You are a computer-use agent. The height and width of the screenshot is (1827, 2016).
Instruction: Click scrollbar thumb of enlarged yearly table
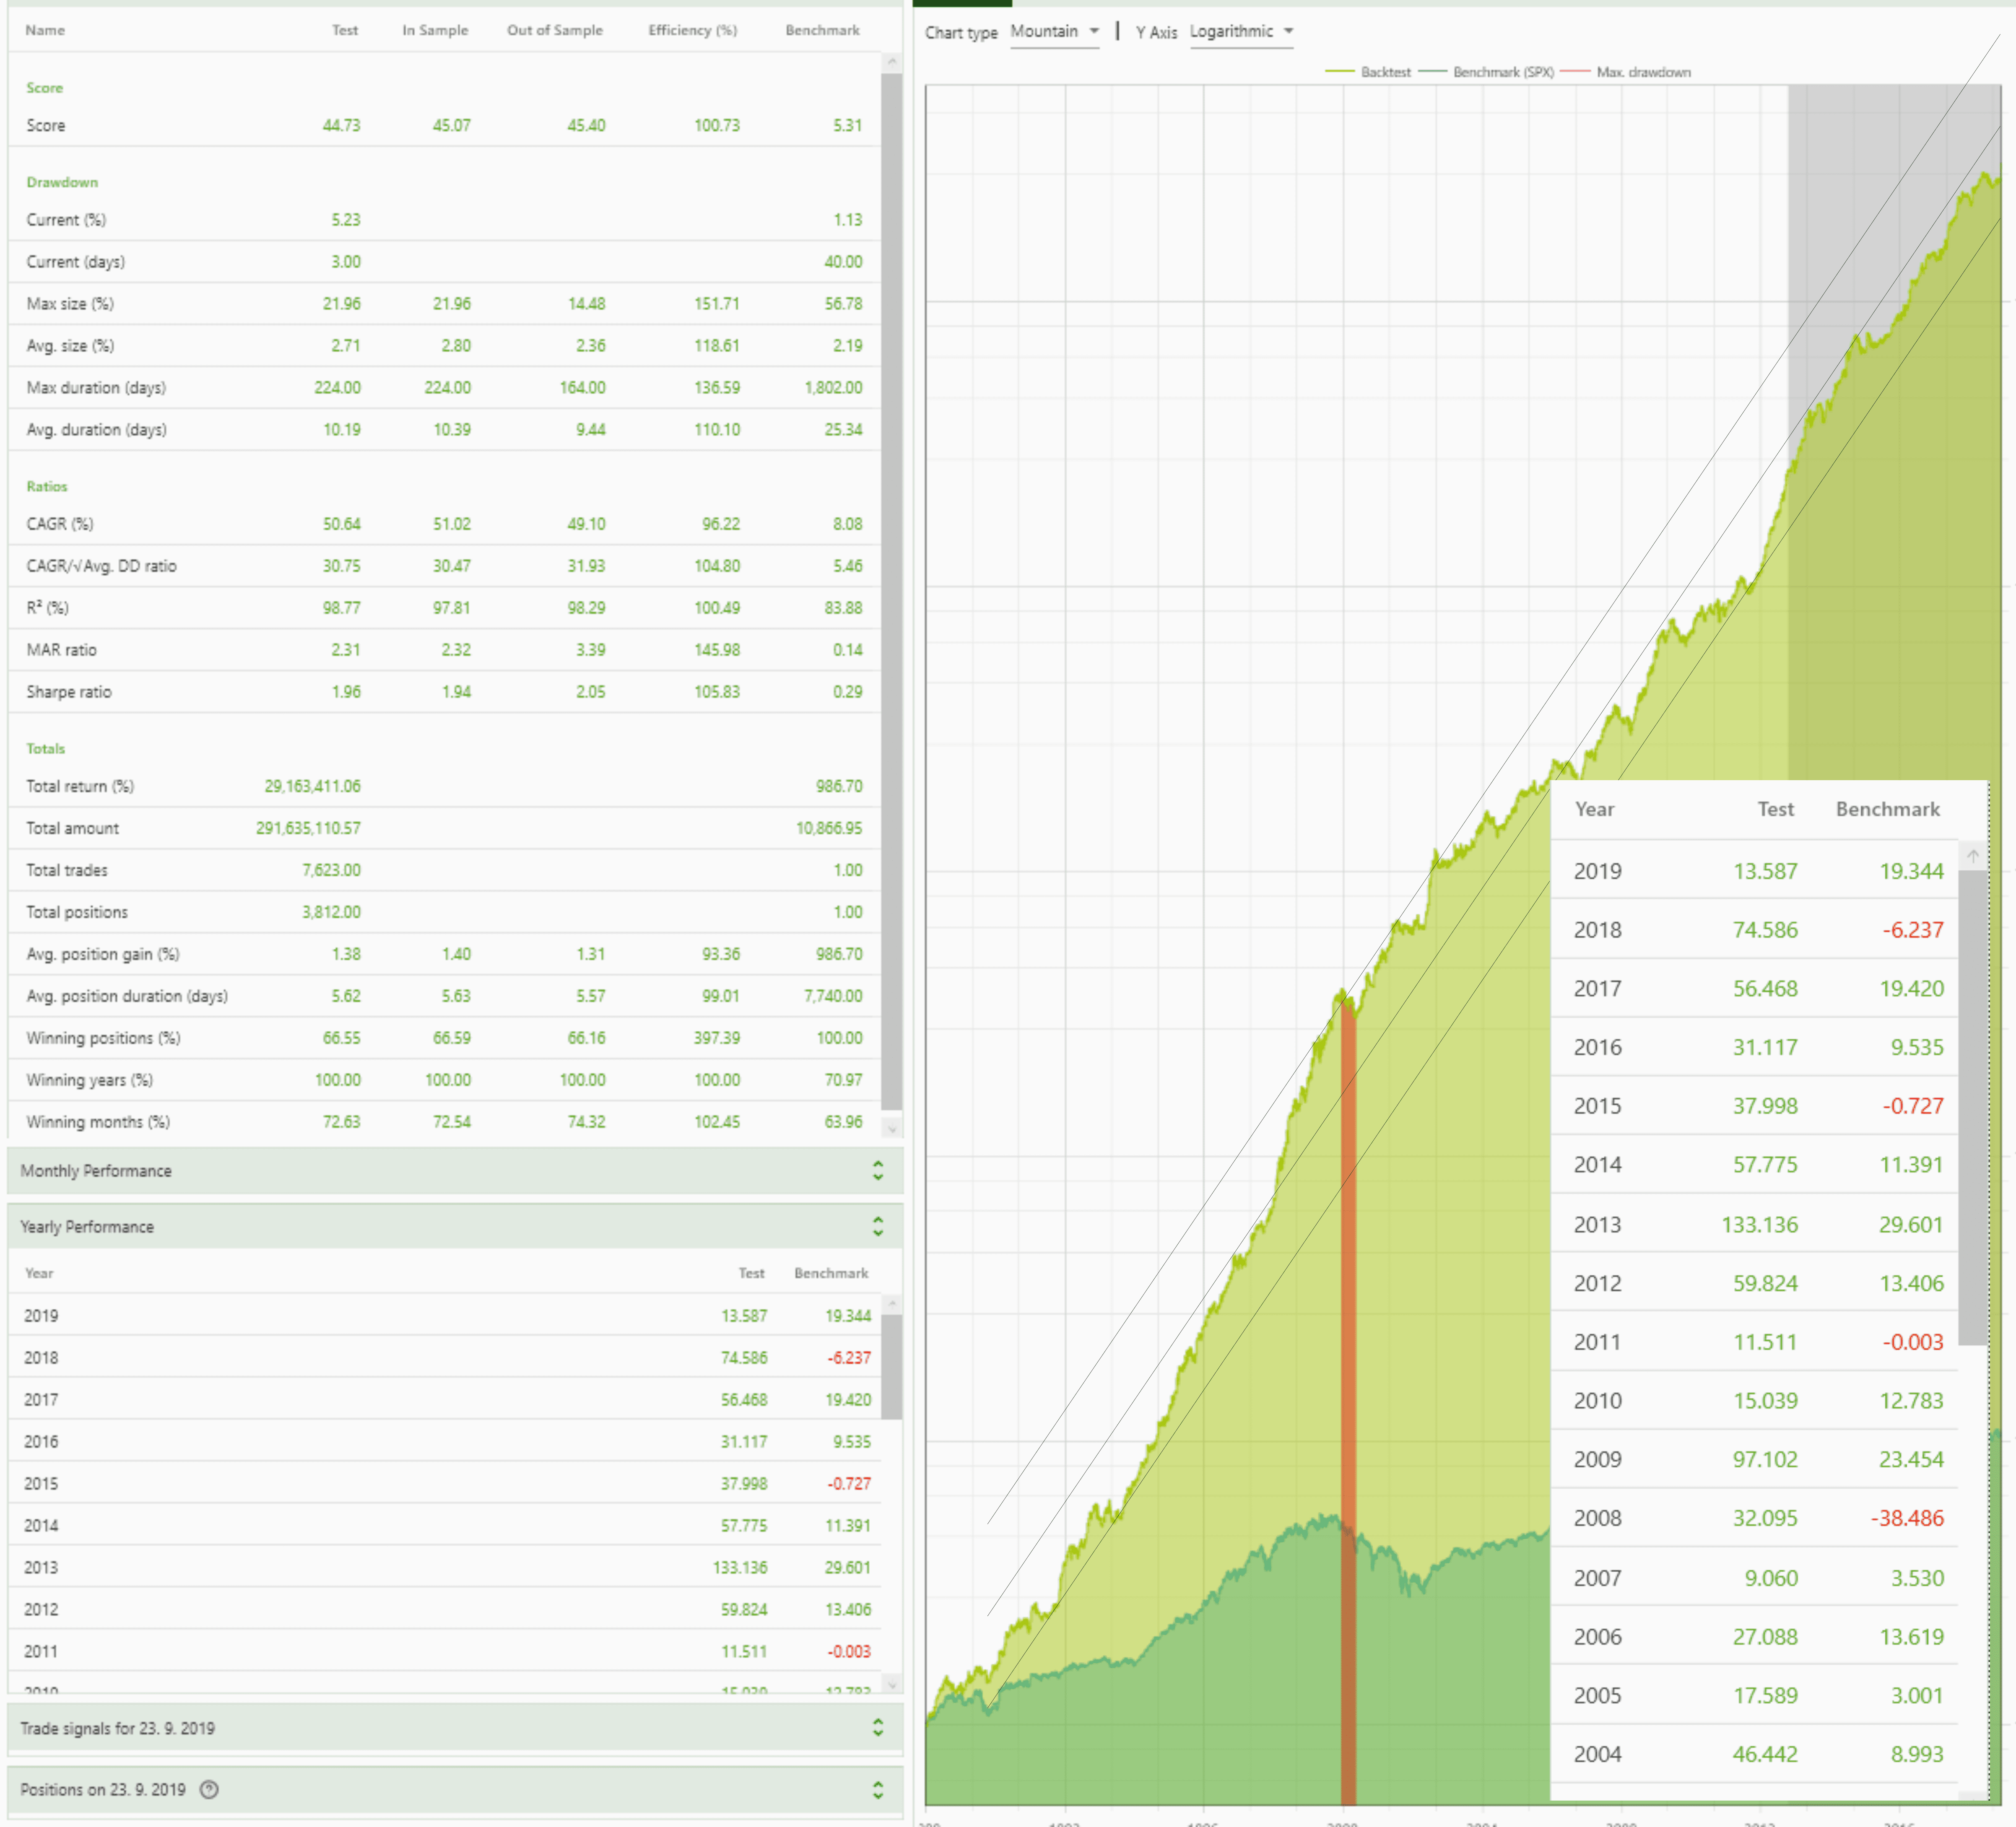coord(1972,1108)
